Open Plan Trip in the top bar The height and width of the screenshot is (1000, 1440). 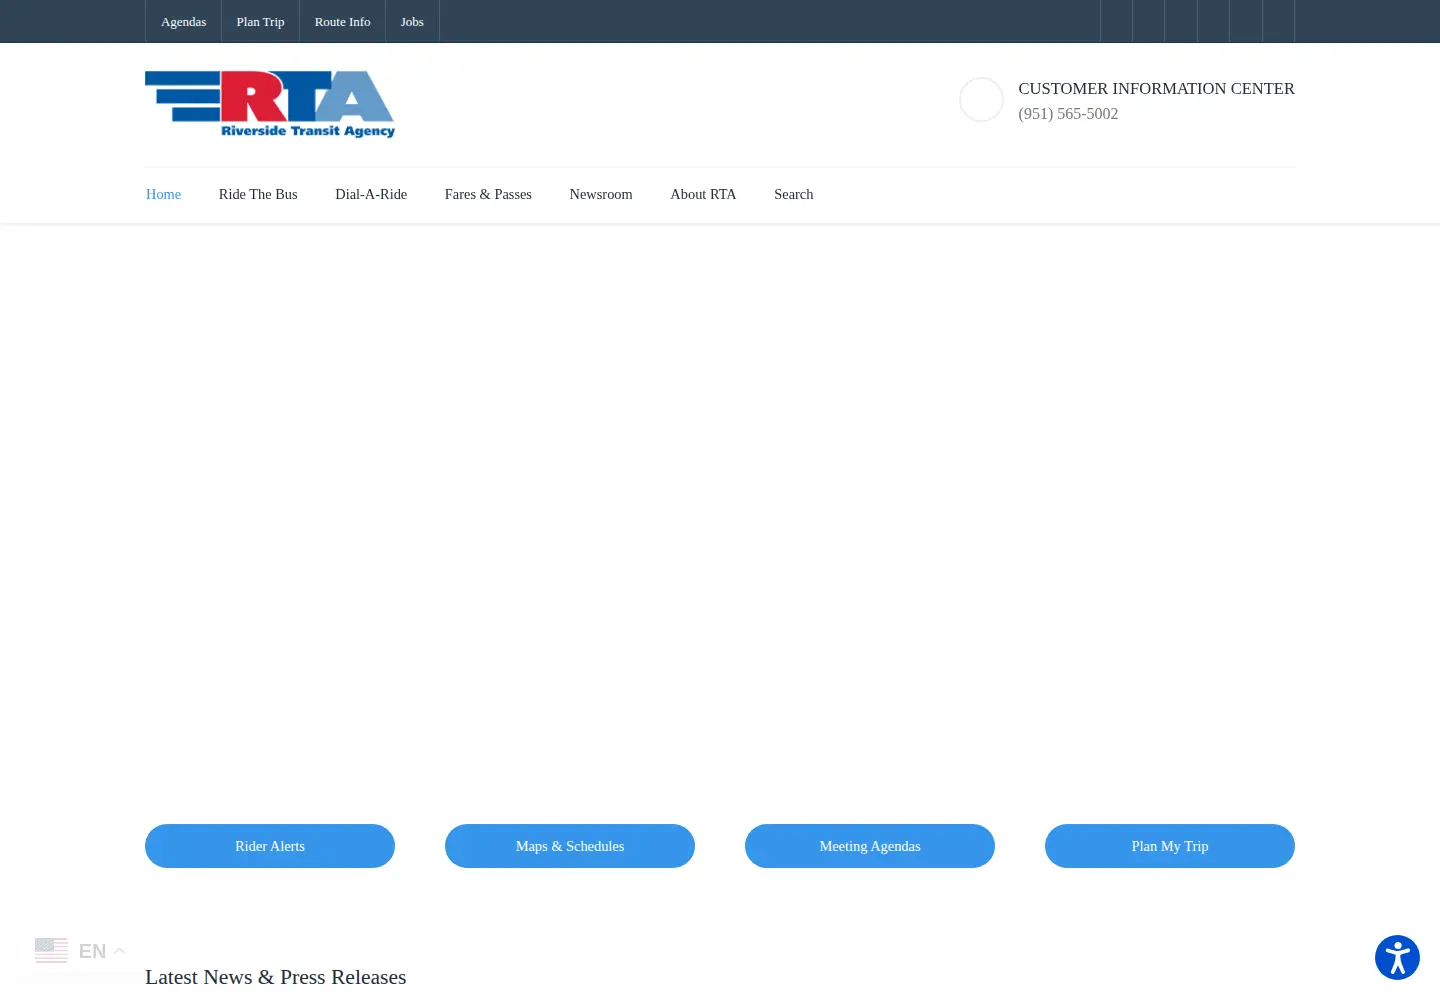[x=260, y=21]
